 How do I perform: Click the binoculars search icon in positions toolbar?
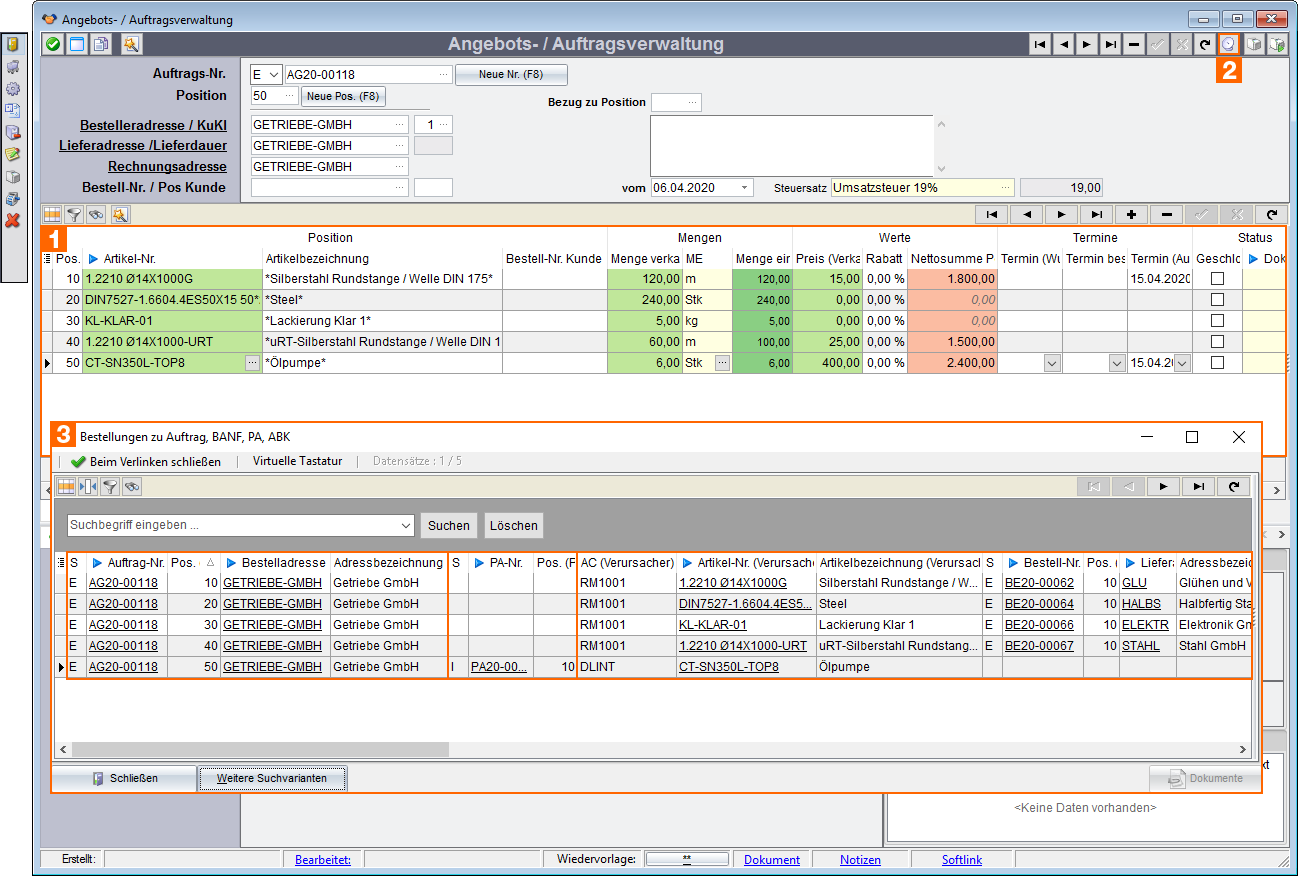(95, 214)
